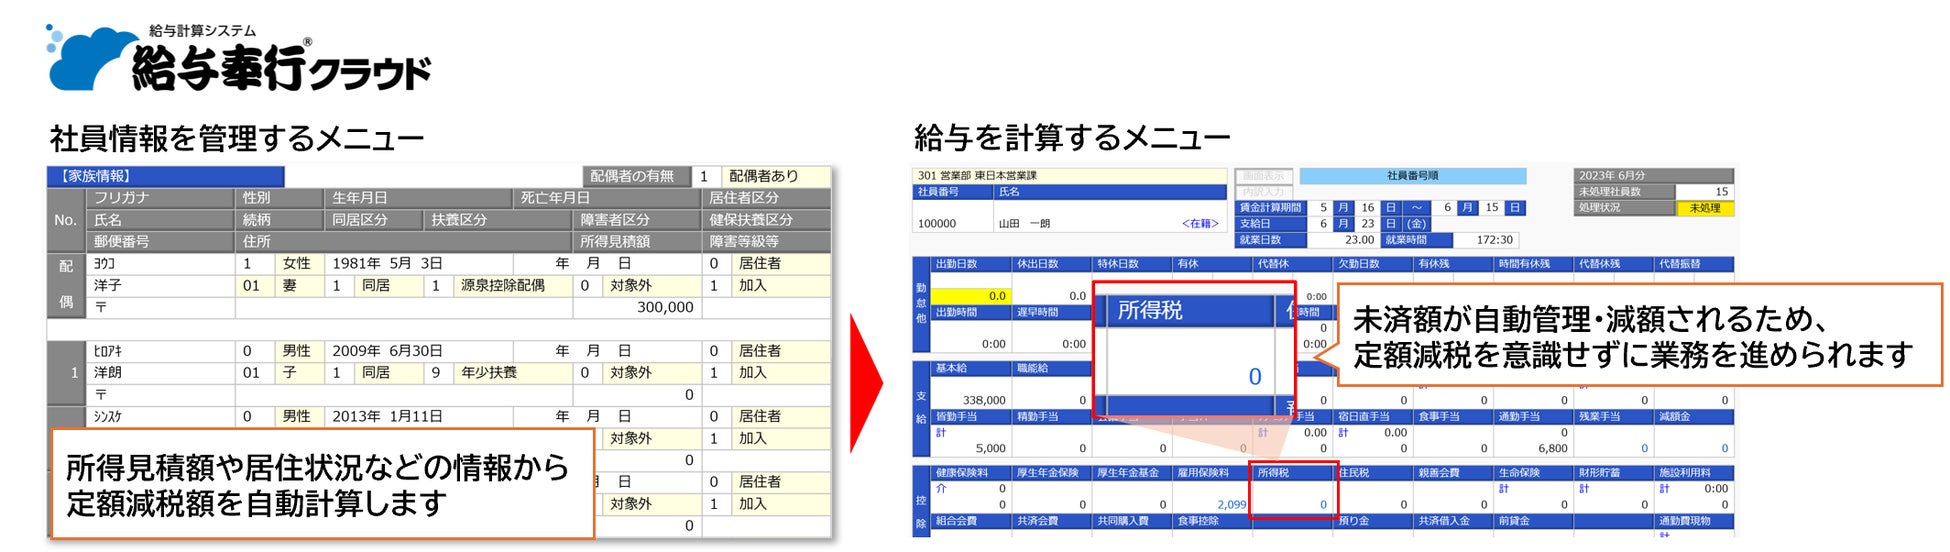Click the 施設利用料 value 0:00

click(1716, 489)
